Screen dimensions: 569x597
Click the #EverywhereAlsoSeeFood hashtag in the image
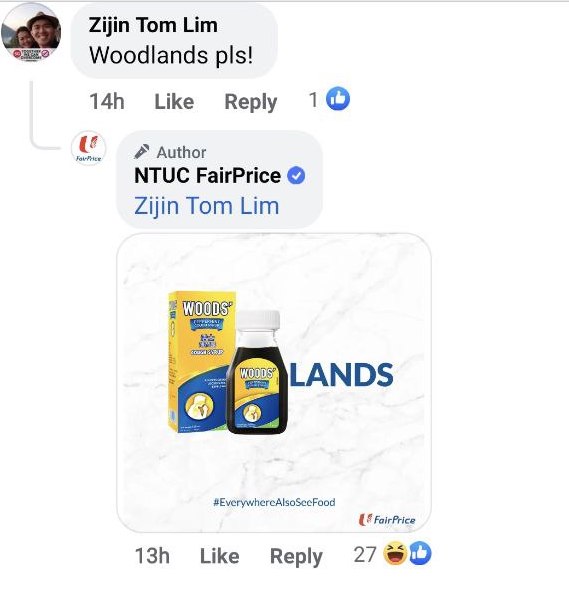click(x=274, y=502)
